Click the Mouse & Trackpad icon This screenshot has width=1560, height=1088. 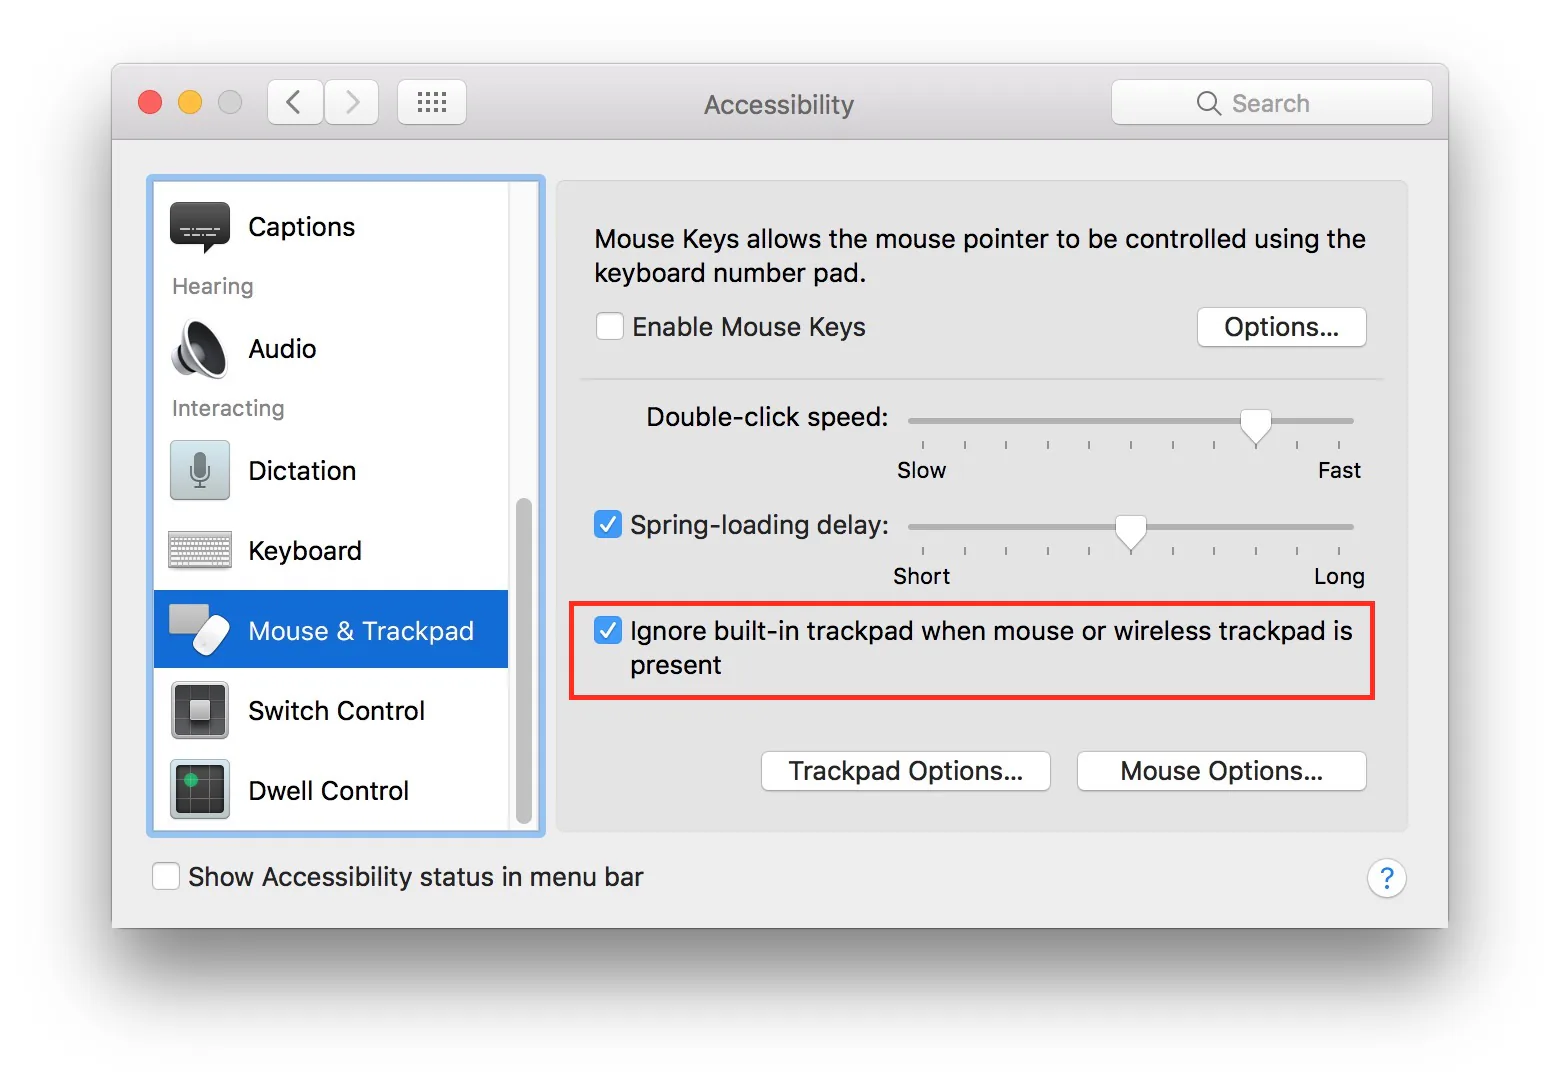tap(200, 629)
